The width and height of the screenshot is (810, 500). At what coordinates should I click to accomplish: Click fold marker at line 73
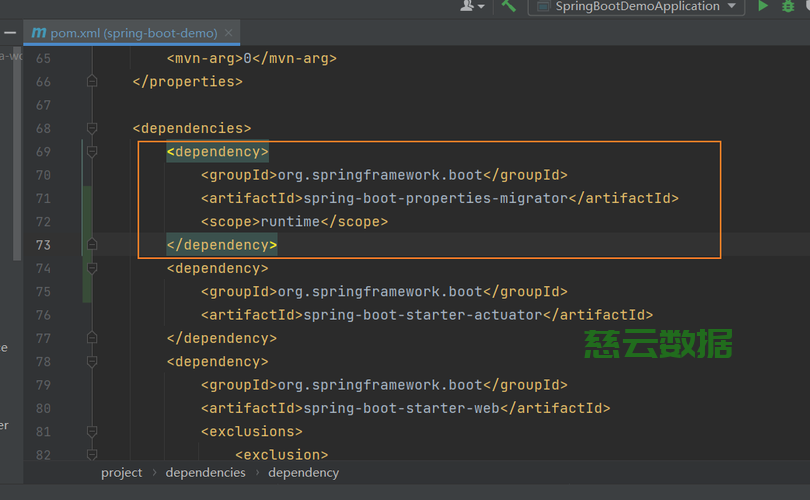coord(92,244)
